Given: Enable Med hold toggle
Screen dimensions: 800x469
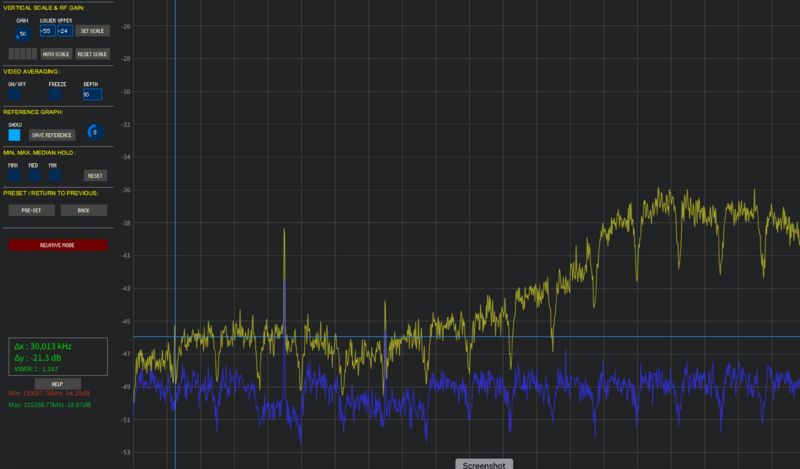Looking at the screenshot, I should [34, 175].
